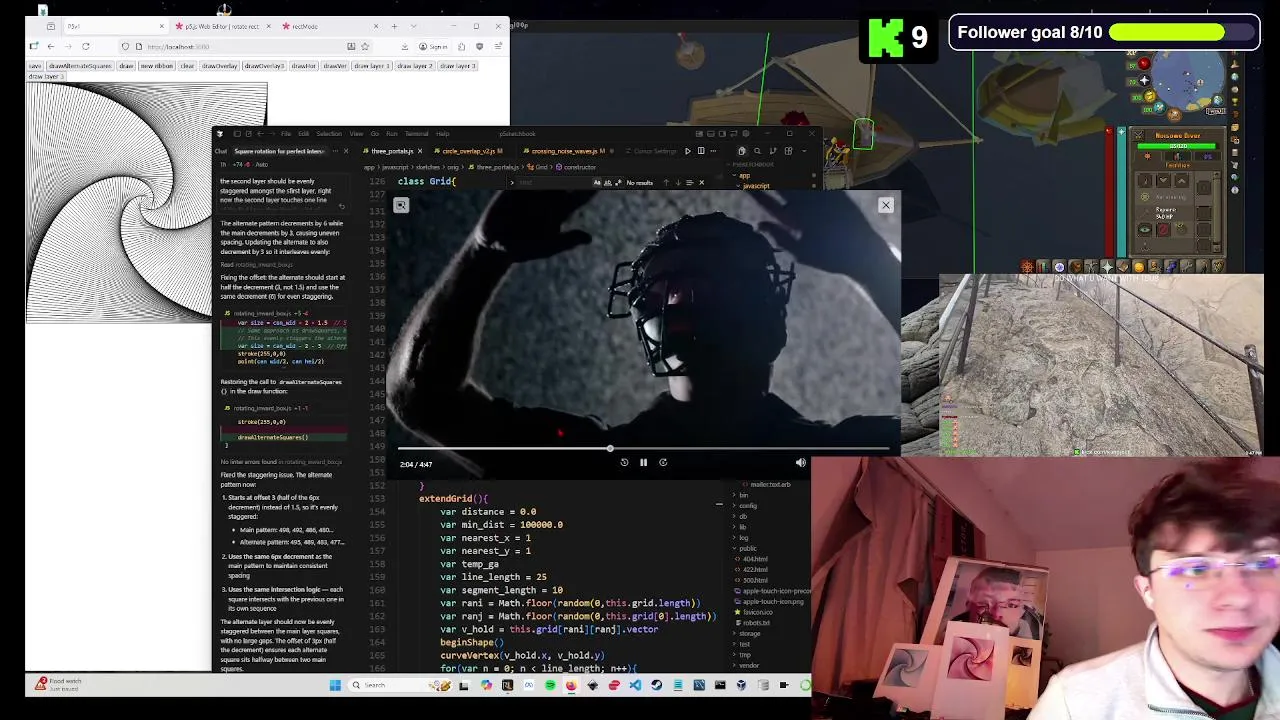Expand the 'vendor' folder in explorer

(x=749, y=665)
